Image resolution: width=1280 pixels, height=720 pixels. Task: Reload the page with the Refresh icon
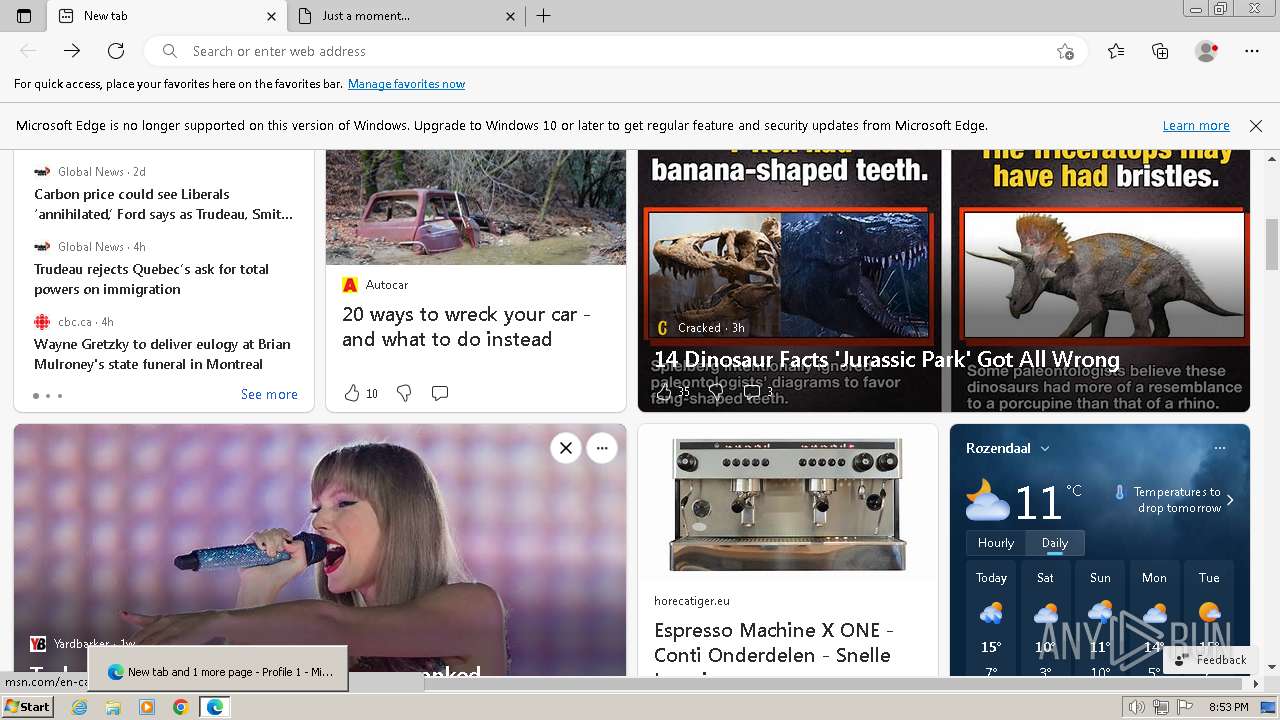coord(116,51)
